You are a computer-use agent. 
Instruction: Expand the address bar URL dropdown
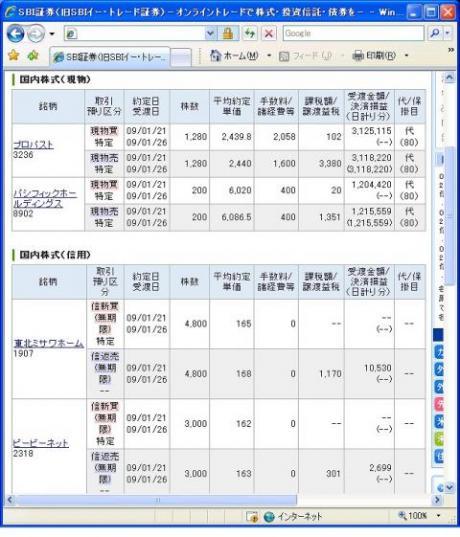click(211, 34)
